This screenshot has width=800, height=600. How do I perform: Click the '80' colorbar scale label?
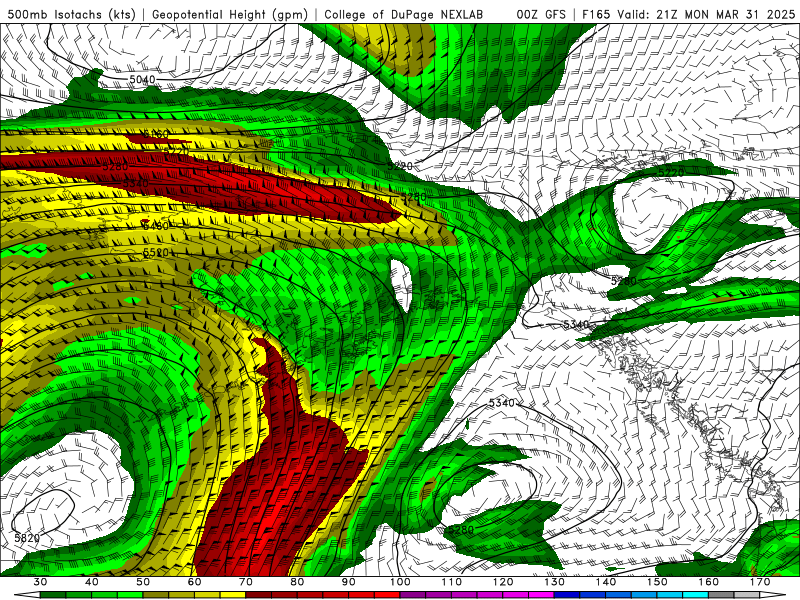[x=297, y=582]
